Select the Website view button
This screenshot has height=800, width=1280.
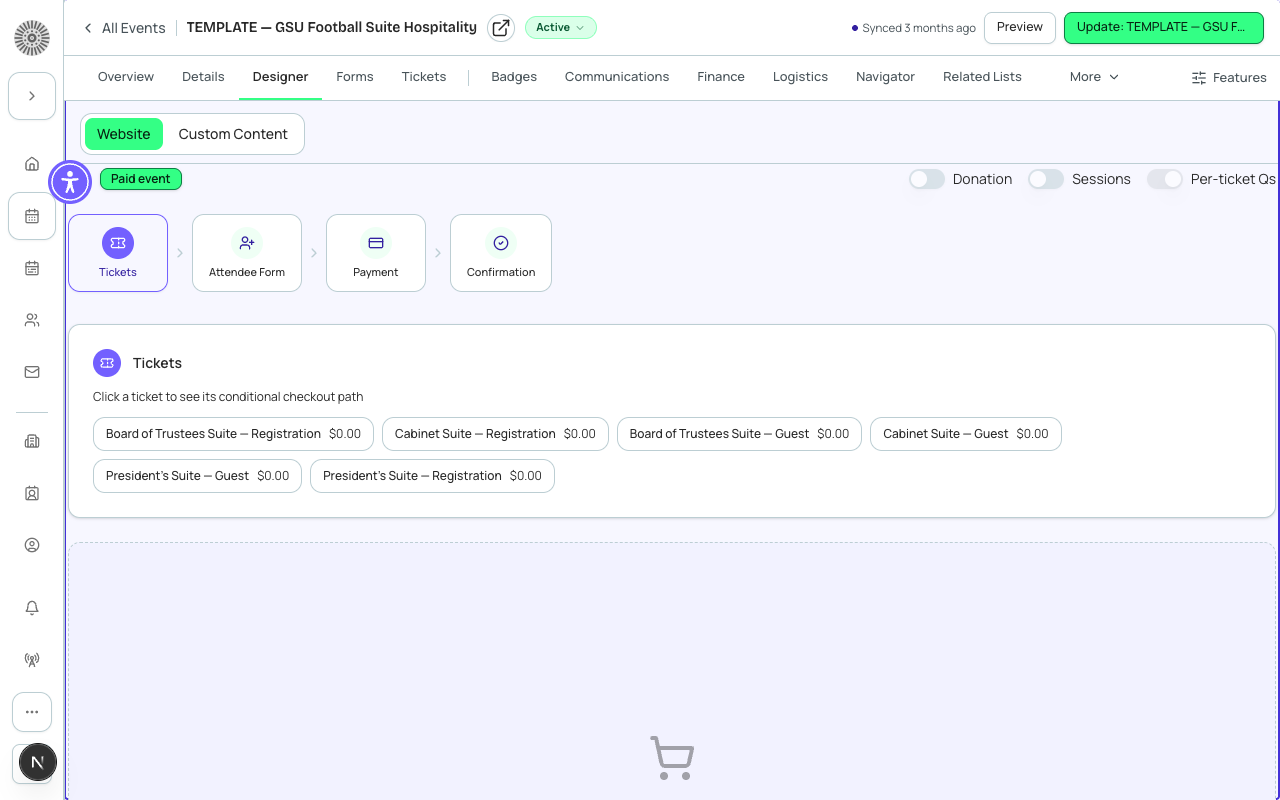click(x=124, y=134)
